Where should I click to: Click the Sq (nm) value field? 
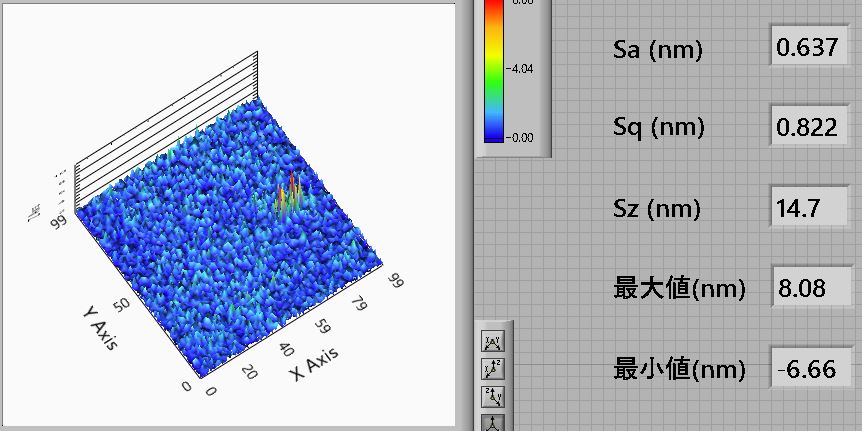click(807, 127)
